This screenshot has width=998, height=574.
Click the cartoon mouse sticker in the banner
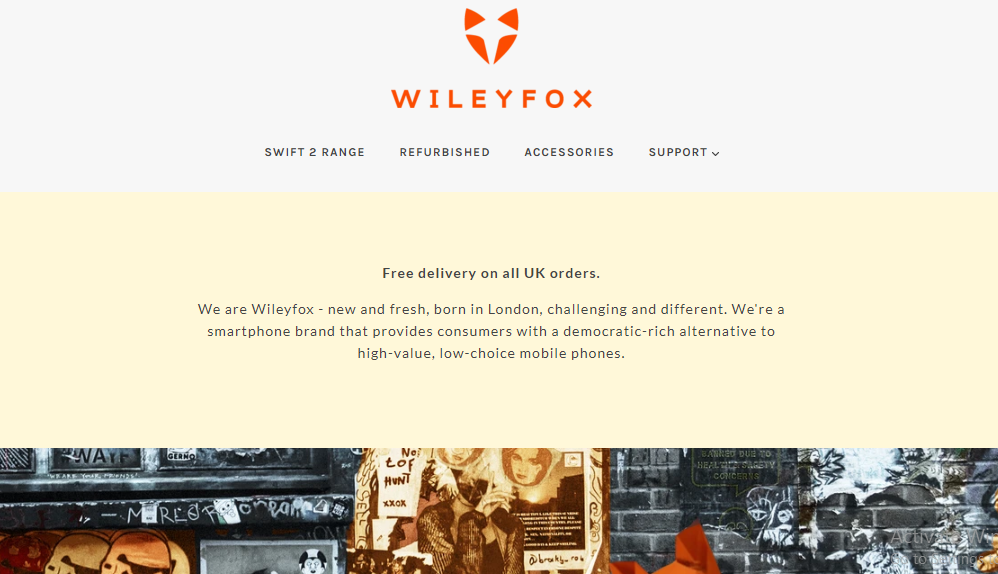click(x=313, y=561)
